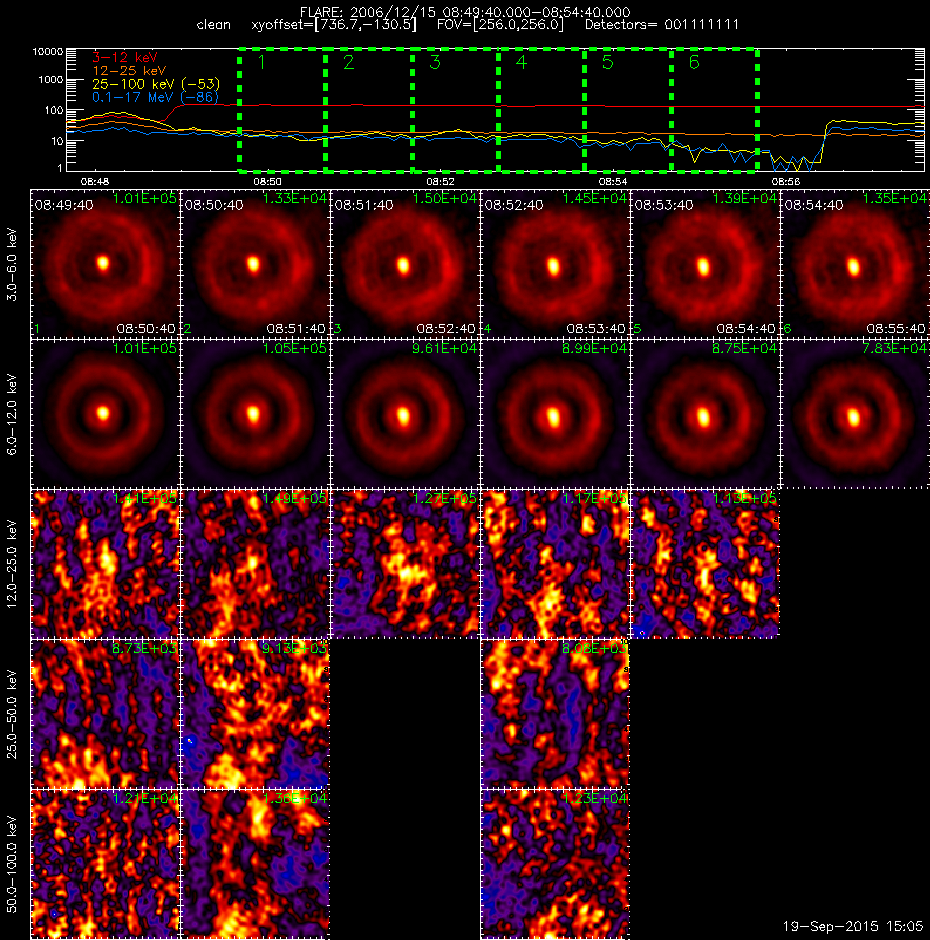Click the 12.0-25.0 keV image labeled 1.41E+05
The width and height of the screenshot is (930, 940).
[105, 564]
